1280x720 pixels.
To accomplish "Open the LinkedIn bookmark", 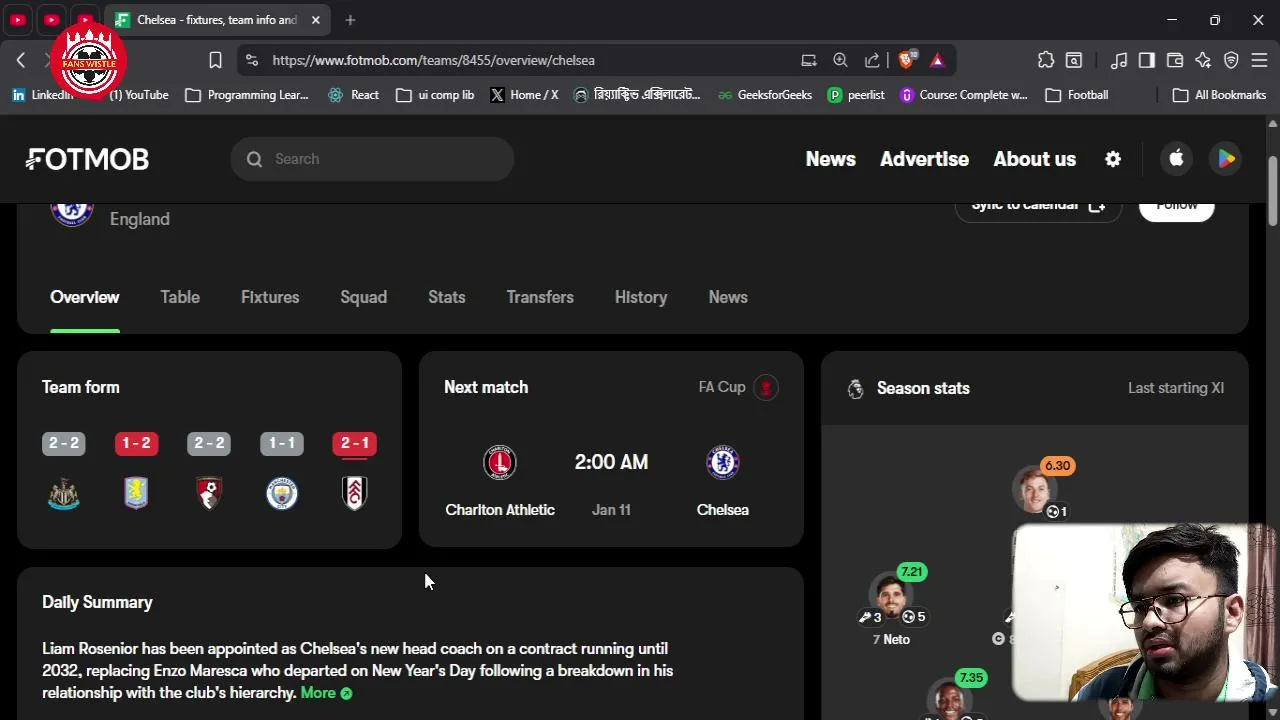I will pyautogui.click(x=43, y=95).
